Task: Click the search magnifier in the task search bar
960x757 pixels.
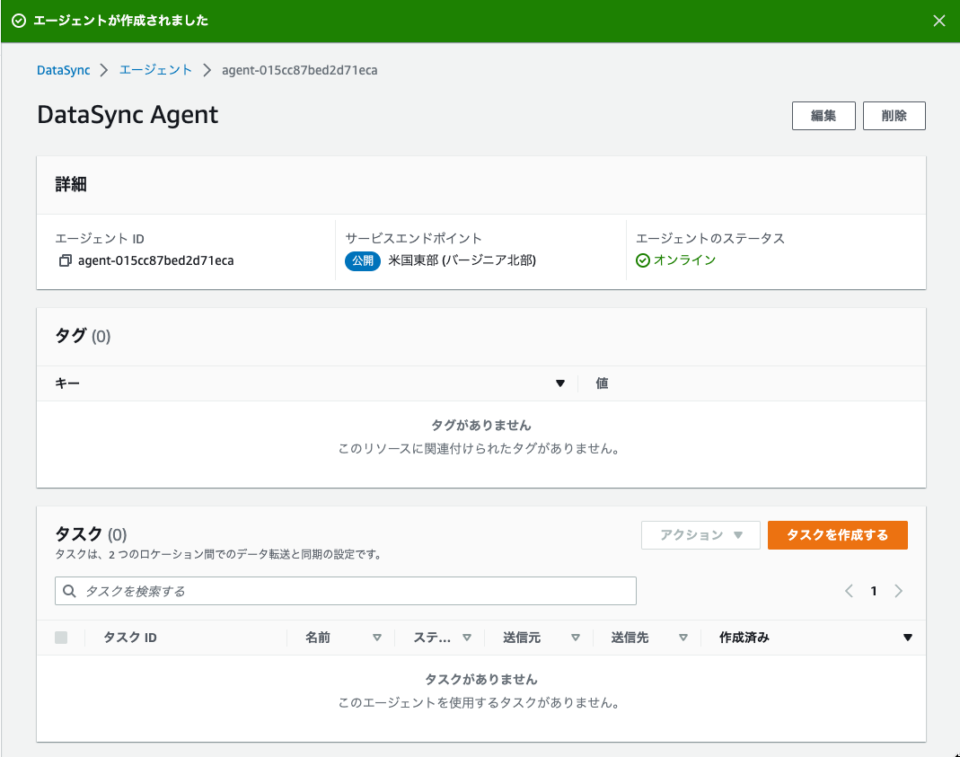Action: click(68, 591)
